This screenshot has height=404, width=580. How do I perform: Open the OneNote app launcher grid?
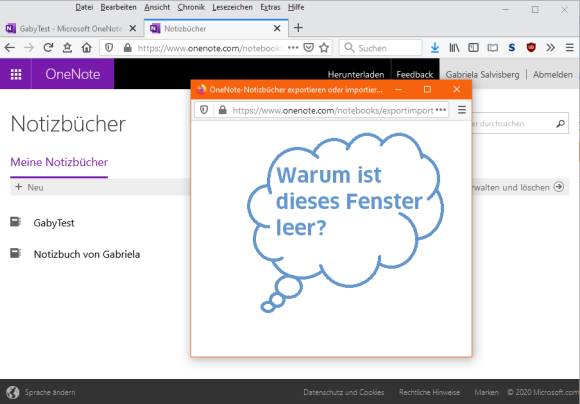(x=16, y=74)
